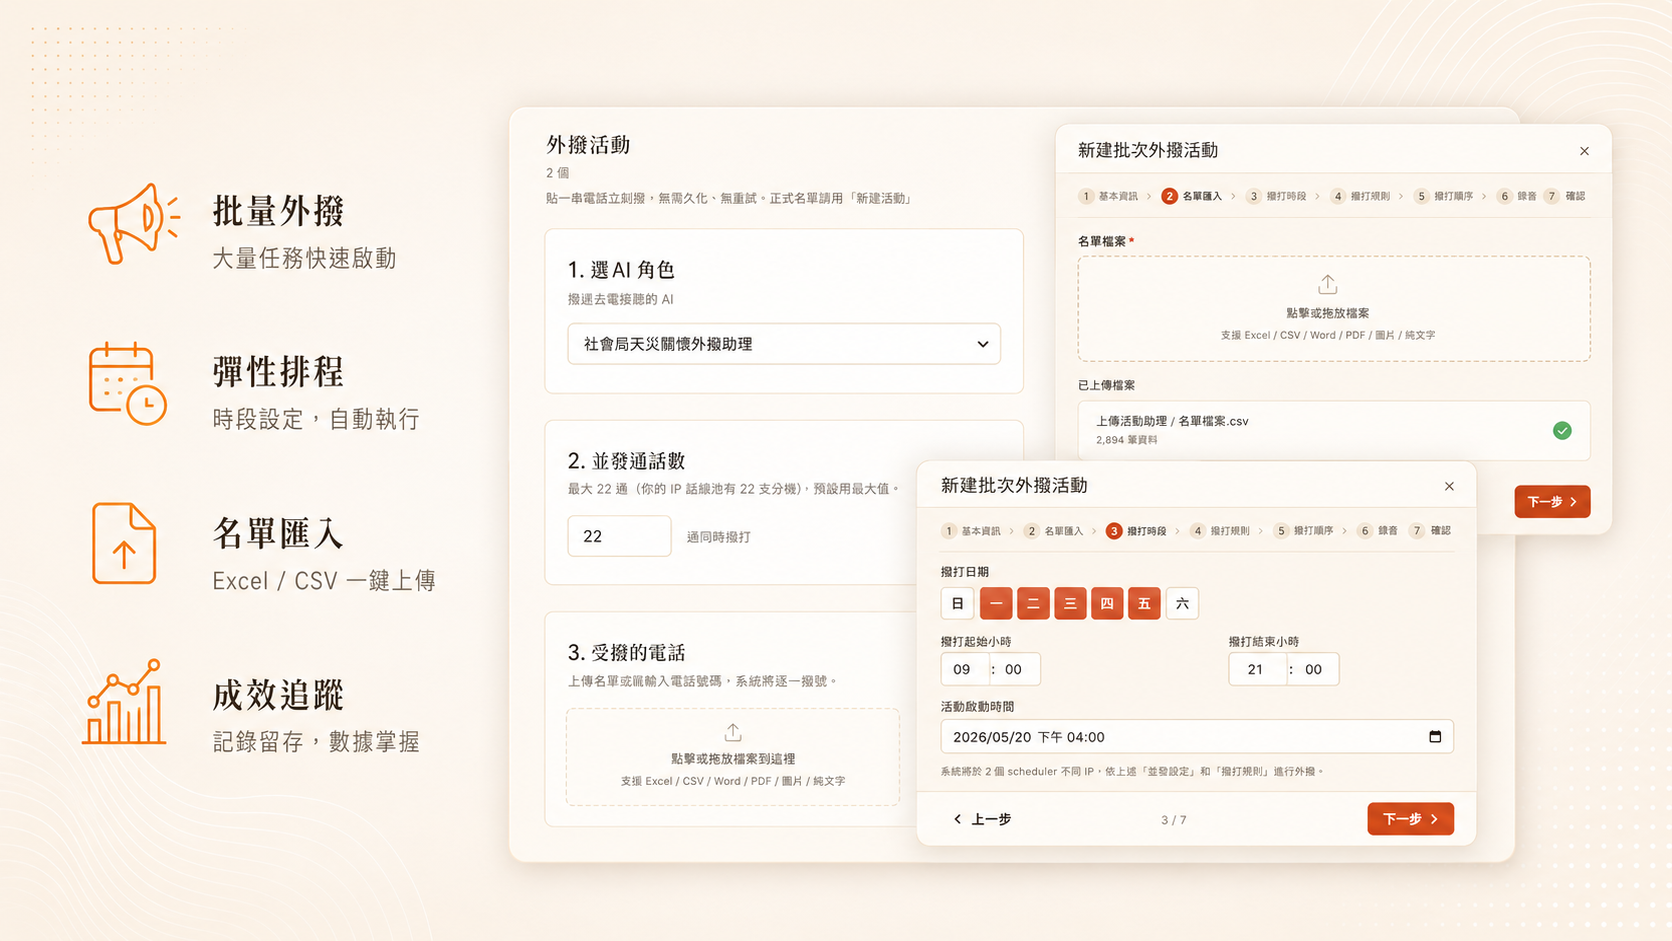Go back with 上一步 button

tap(982, 819)
